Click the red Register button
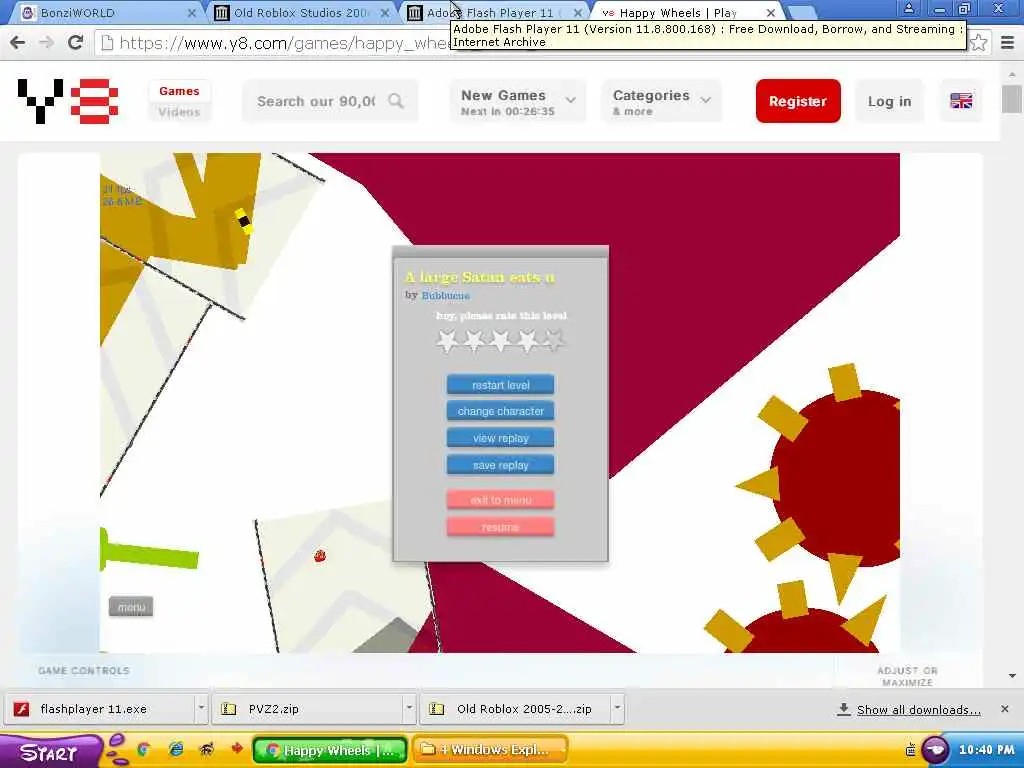1024x768 pixels. (798, 101)
